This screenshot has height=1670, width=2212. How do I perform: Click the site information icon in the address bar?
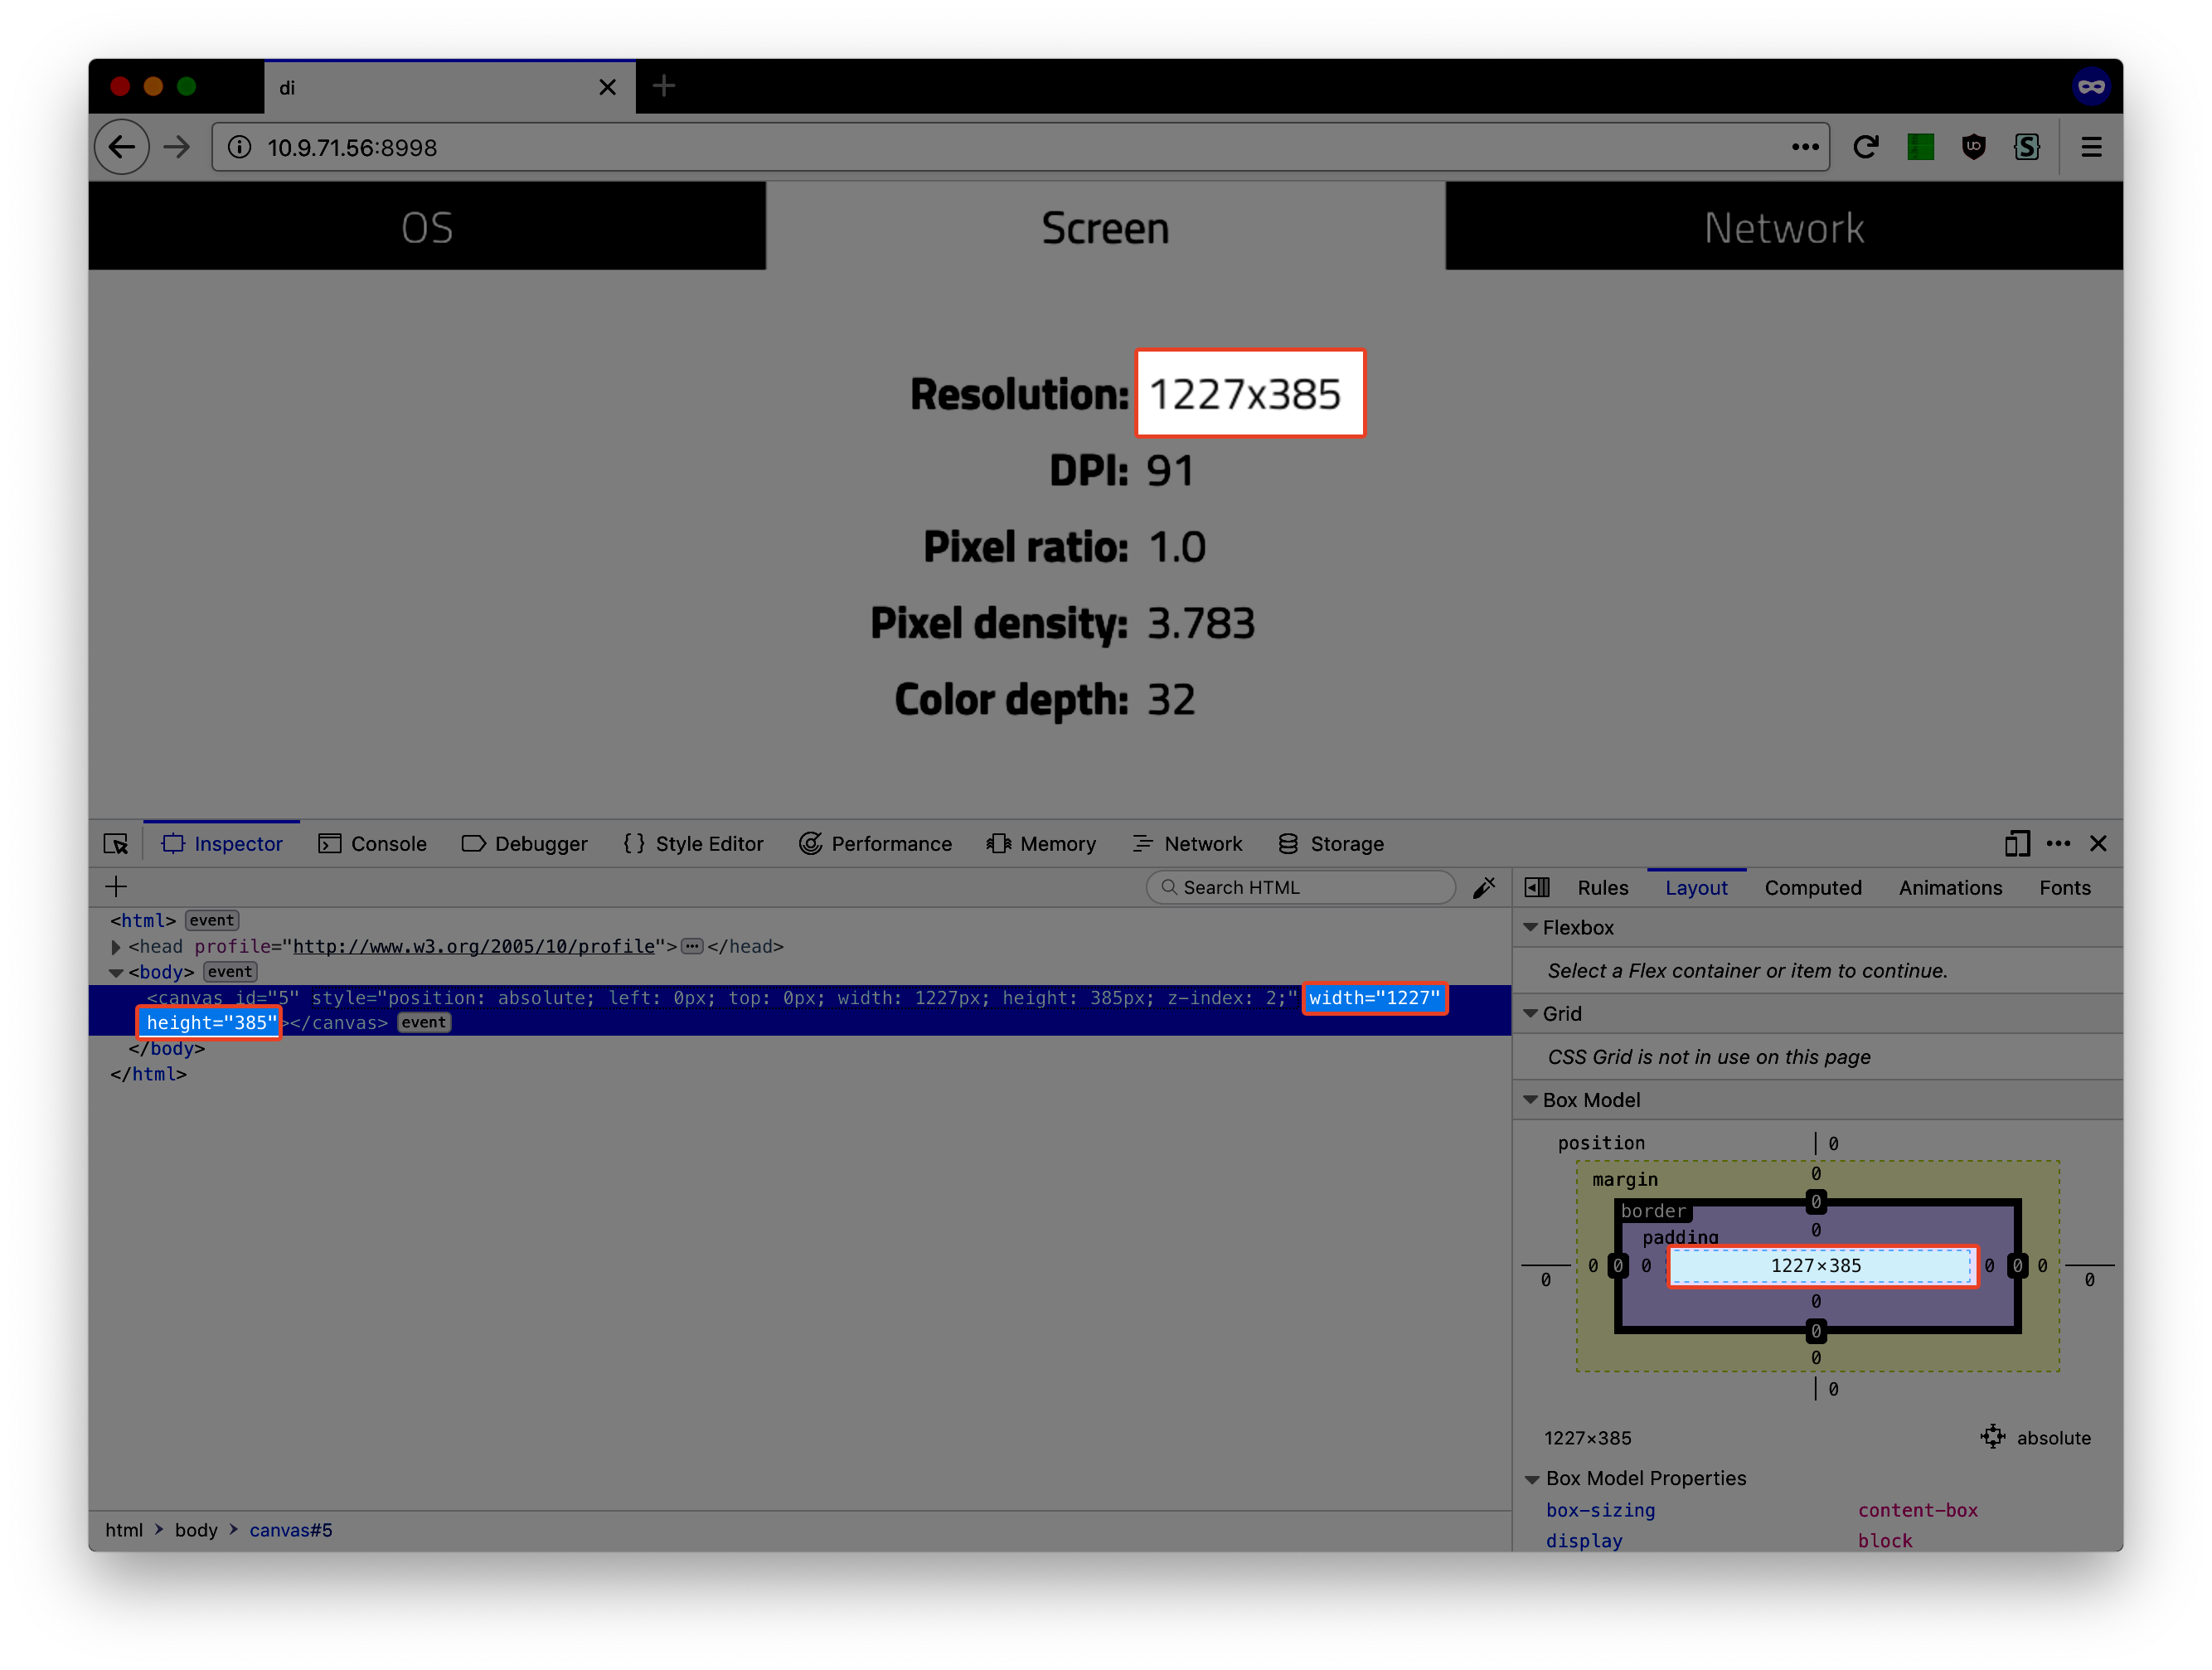pyautogui.click(x=240, y=148)
